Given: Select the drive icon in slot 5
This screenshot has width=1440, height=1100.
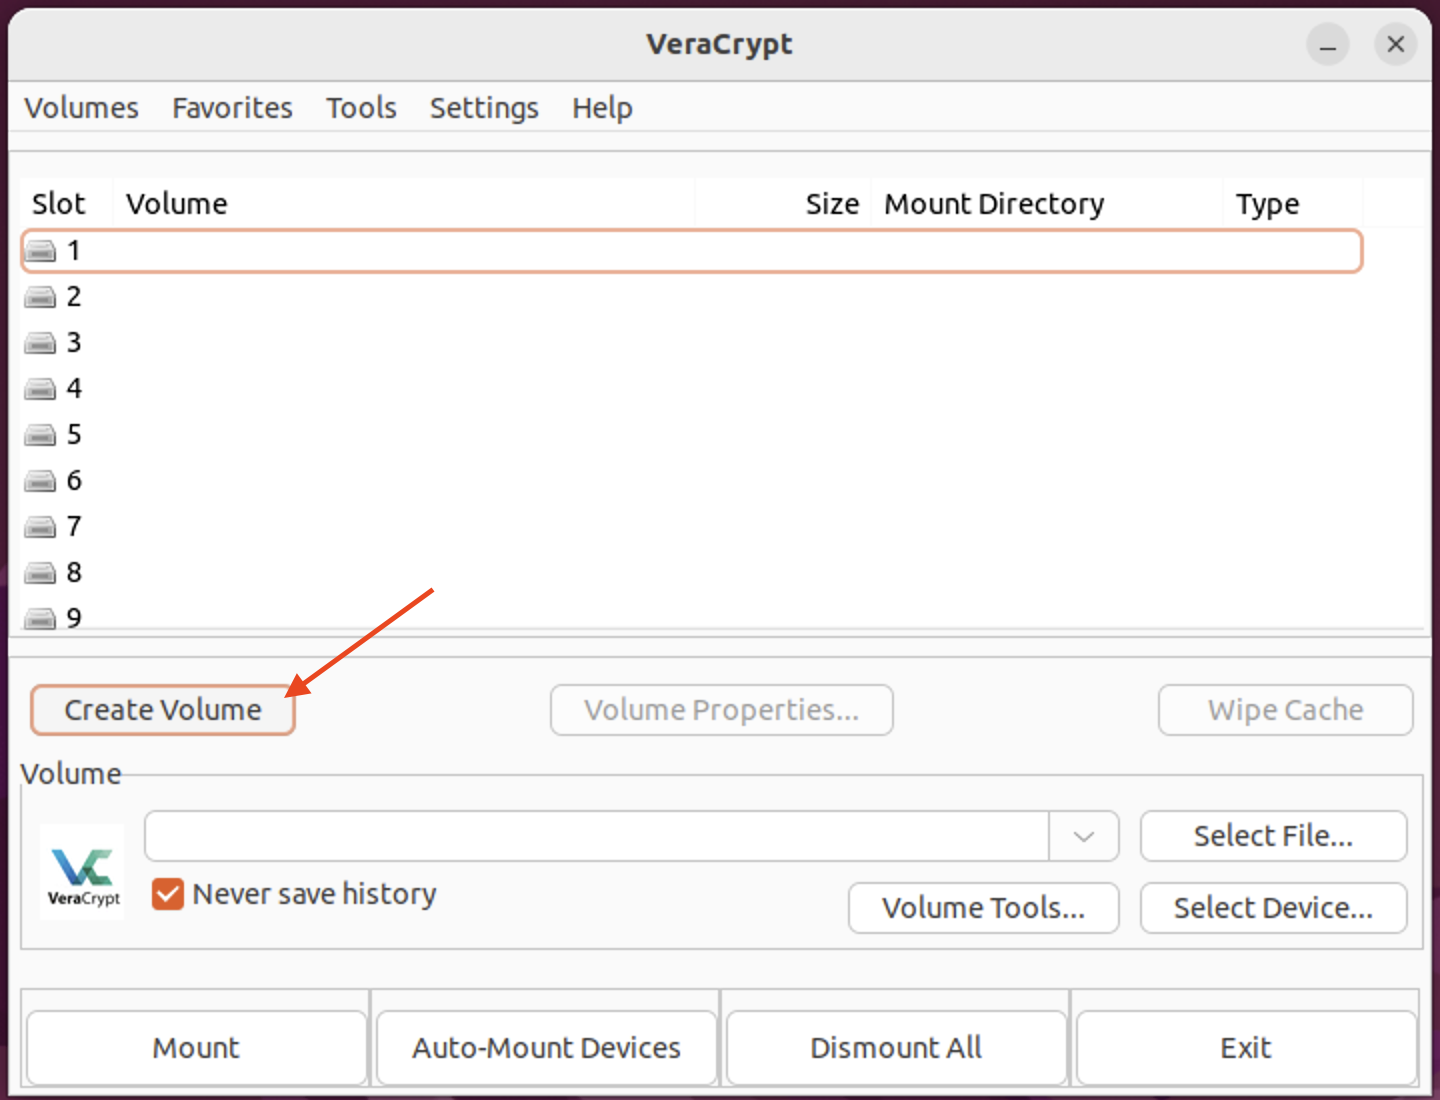Looking at the screenshot, I should click(40, 434).
